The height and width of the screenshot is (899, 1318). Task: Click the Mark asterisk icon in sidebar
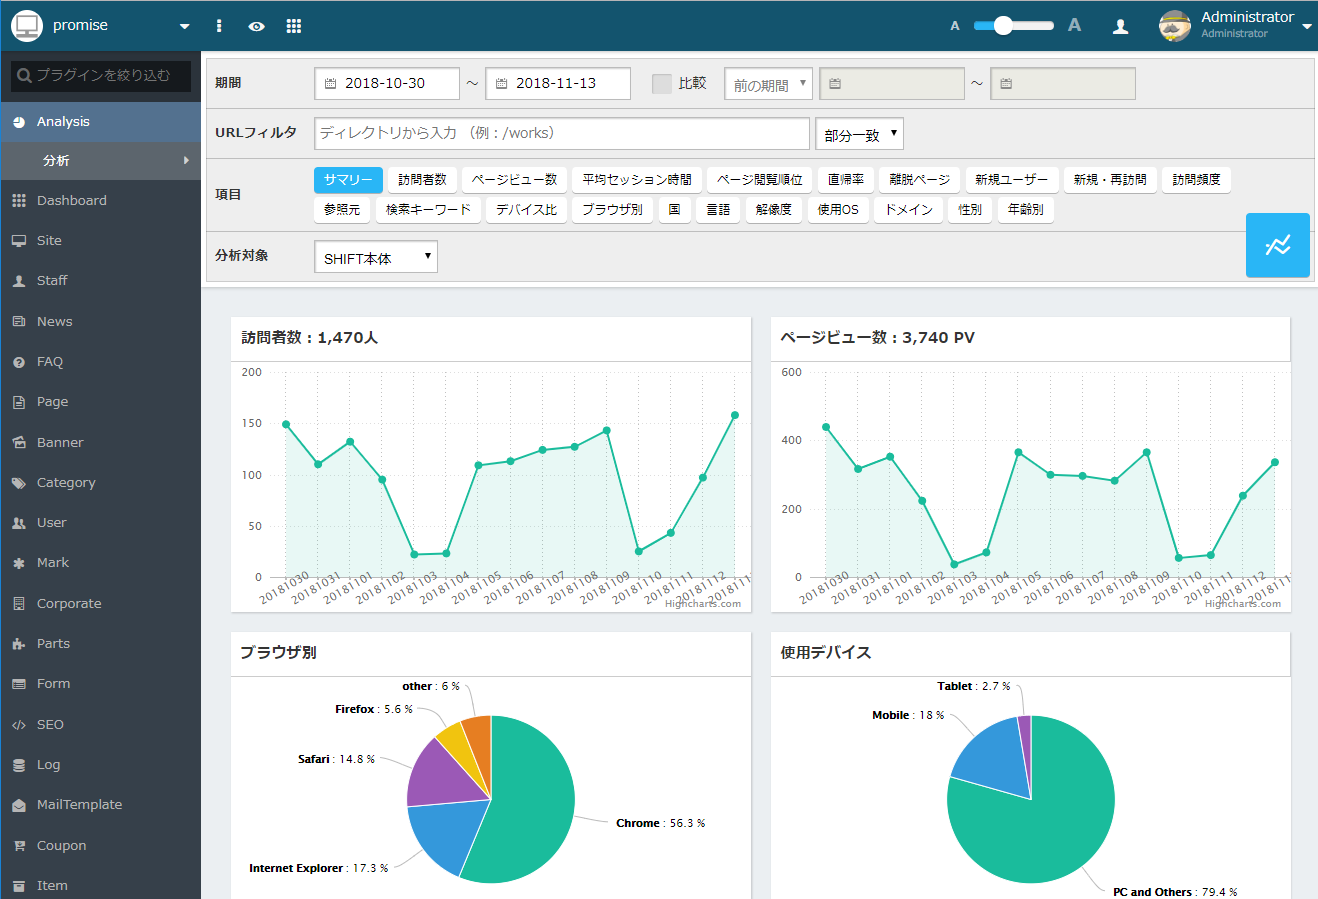point(19,563)
